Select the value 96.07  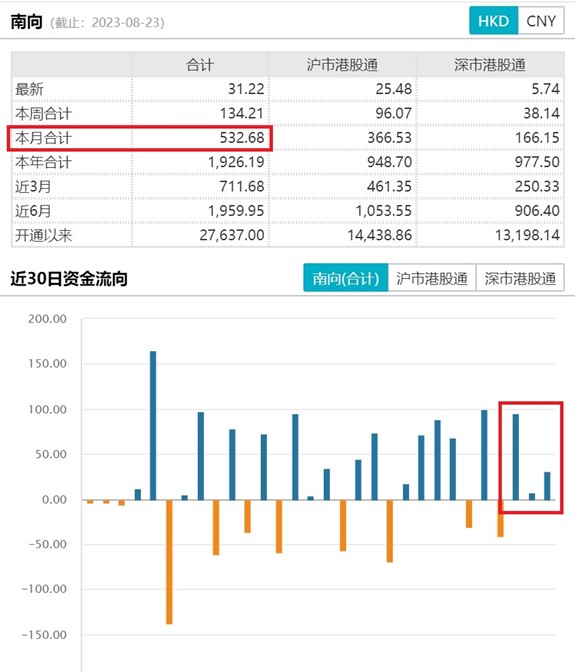394,114
